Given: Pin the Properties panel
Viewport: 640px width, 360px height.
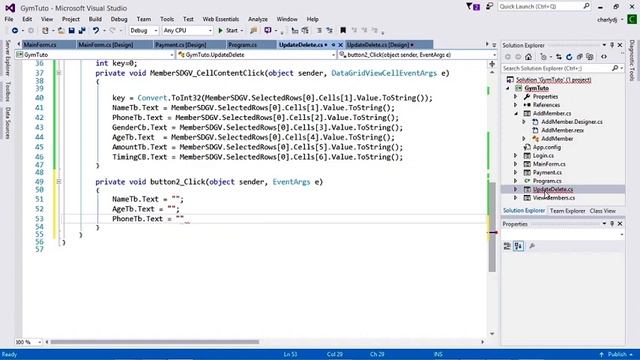Looking at the screenshot, I should pos(612,224).
